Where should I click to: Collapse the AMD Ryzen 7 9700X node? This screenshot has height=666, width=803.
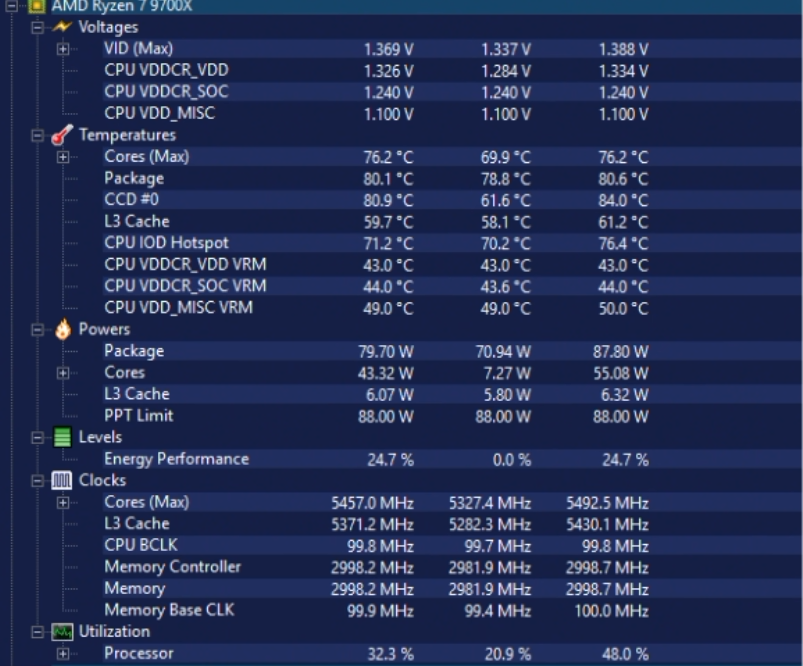pyautogui.click(x=11, y=6)
